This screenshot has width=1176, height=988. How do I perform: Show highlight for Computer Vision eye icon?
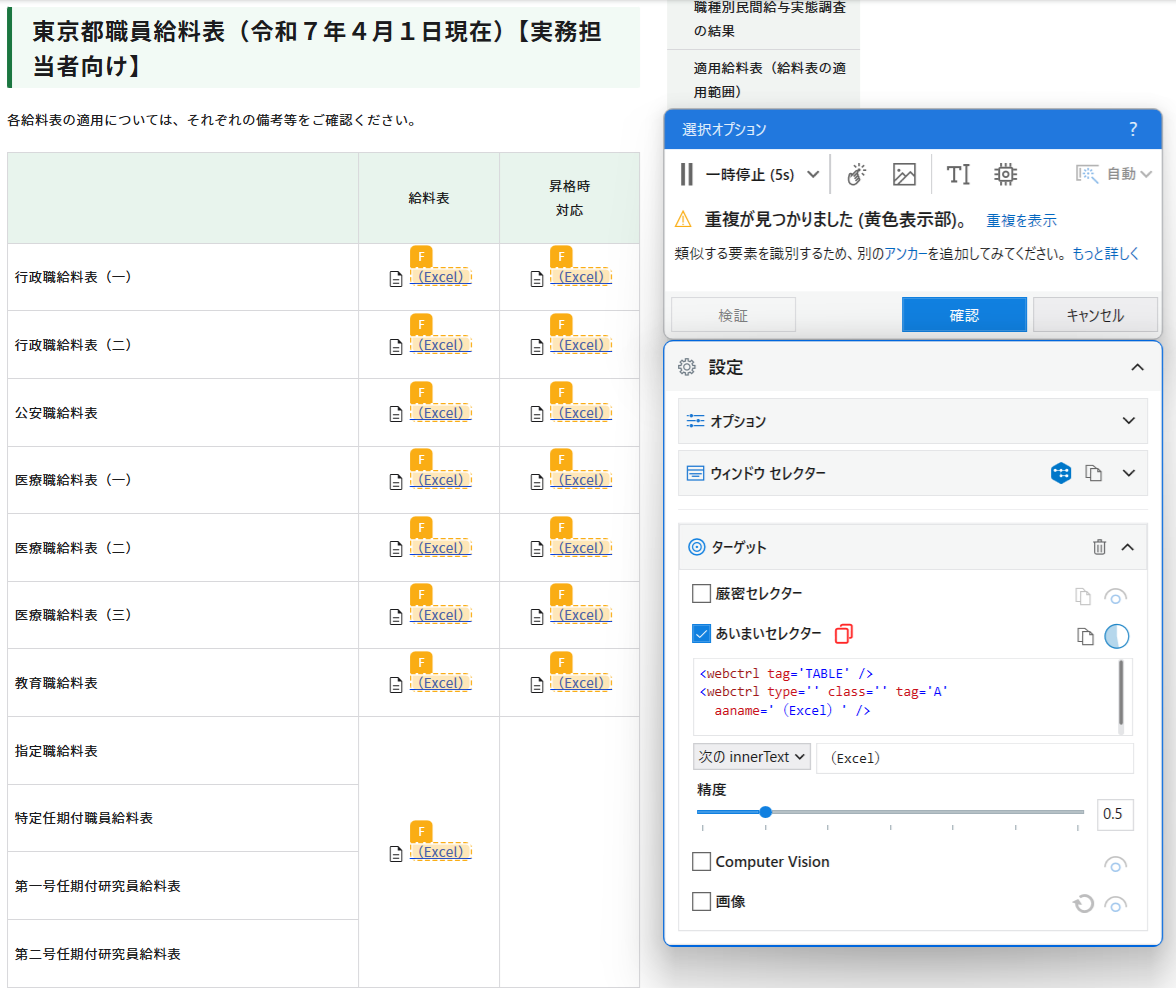(x=1115, y=865)
